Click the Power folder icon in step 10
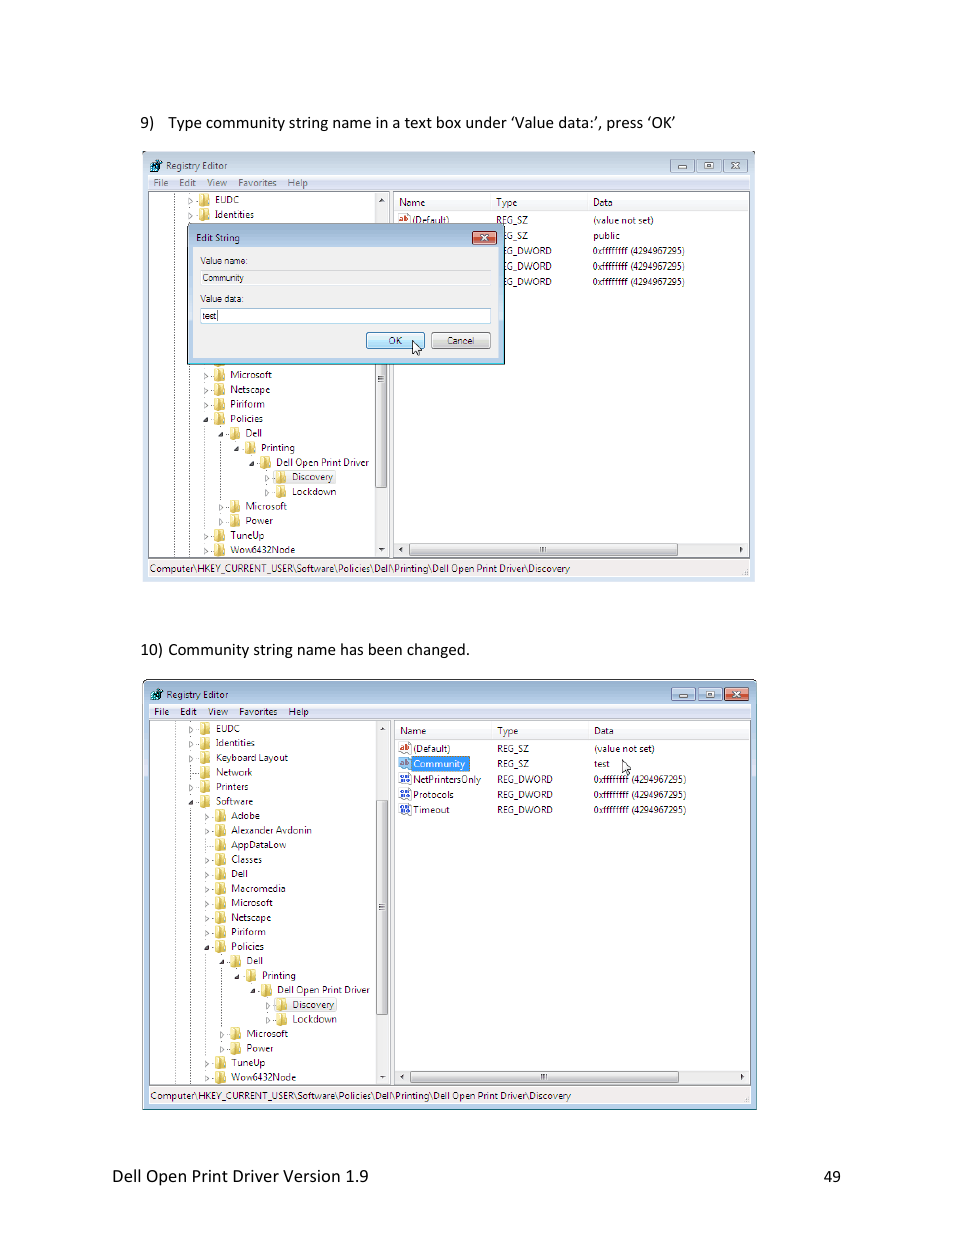Image resolution: width=954 pixels, height=1235 pixels. pyautogui.click(x=236, y=1048)
